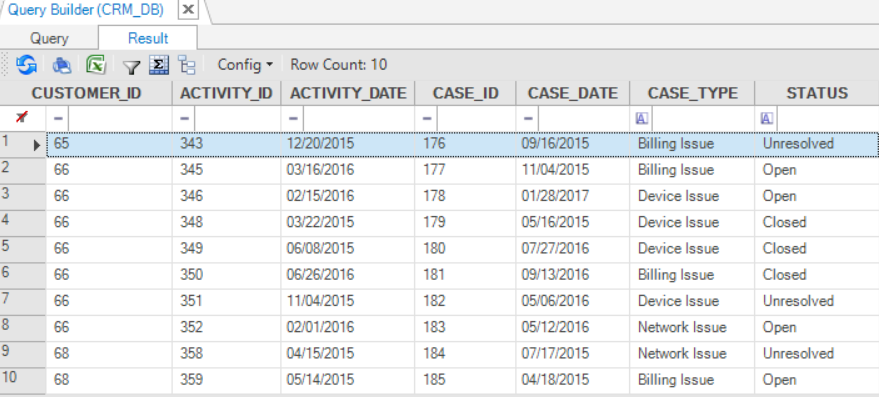This screenshot has width=879, height=397.
Task: Toggle the filter row funnel icon
Action: tap(131, 67)
